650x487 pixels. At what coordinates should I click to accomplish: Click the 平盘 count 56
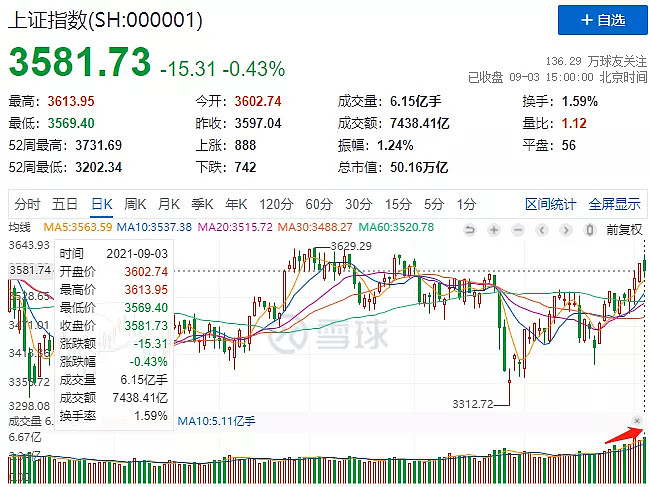point(569,145)
